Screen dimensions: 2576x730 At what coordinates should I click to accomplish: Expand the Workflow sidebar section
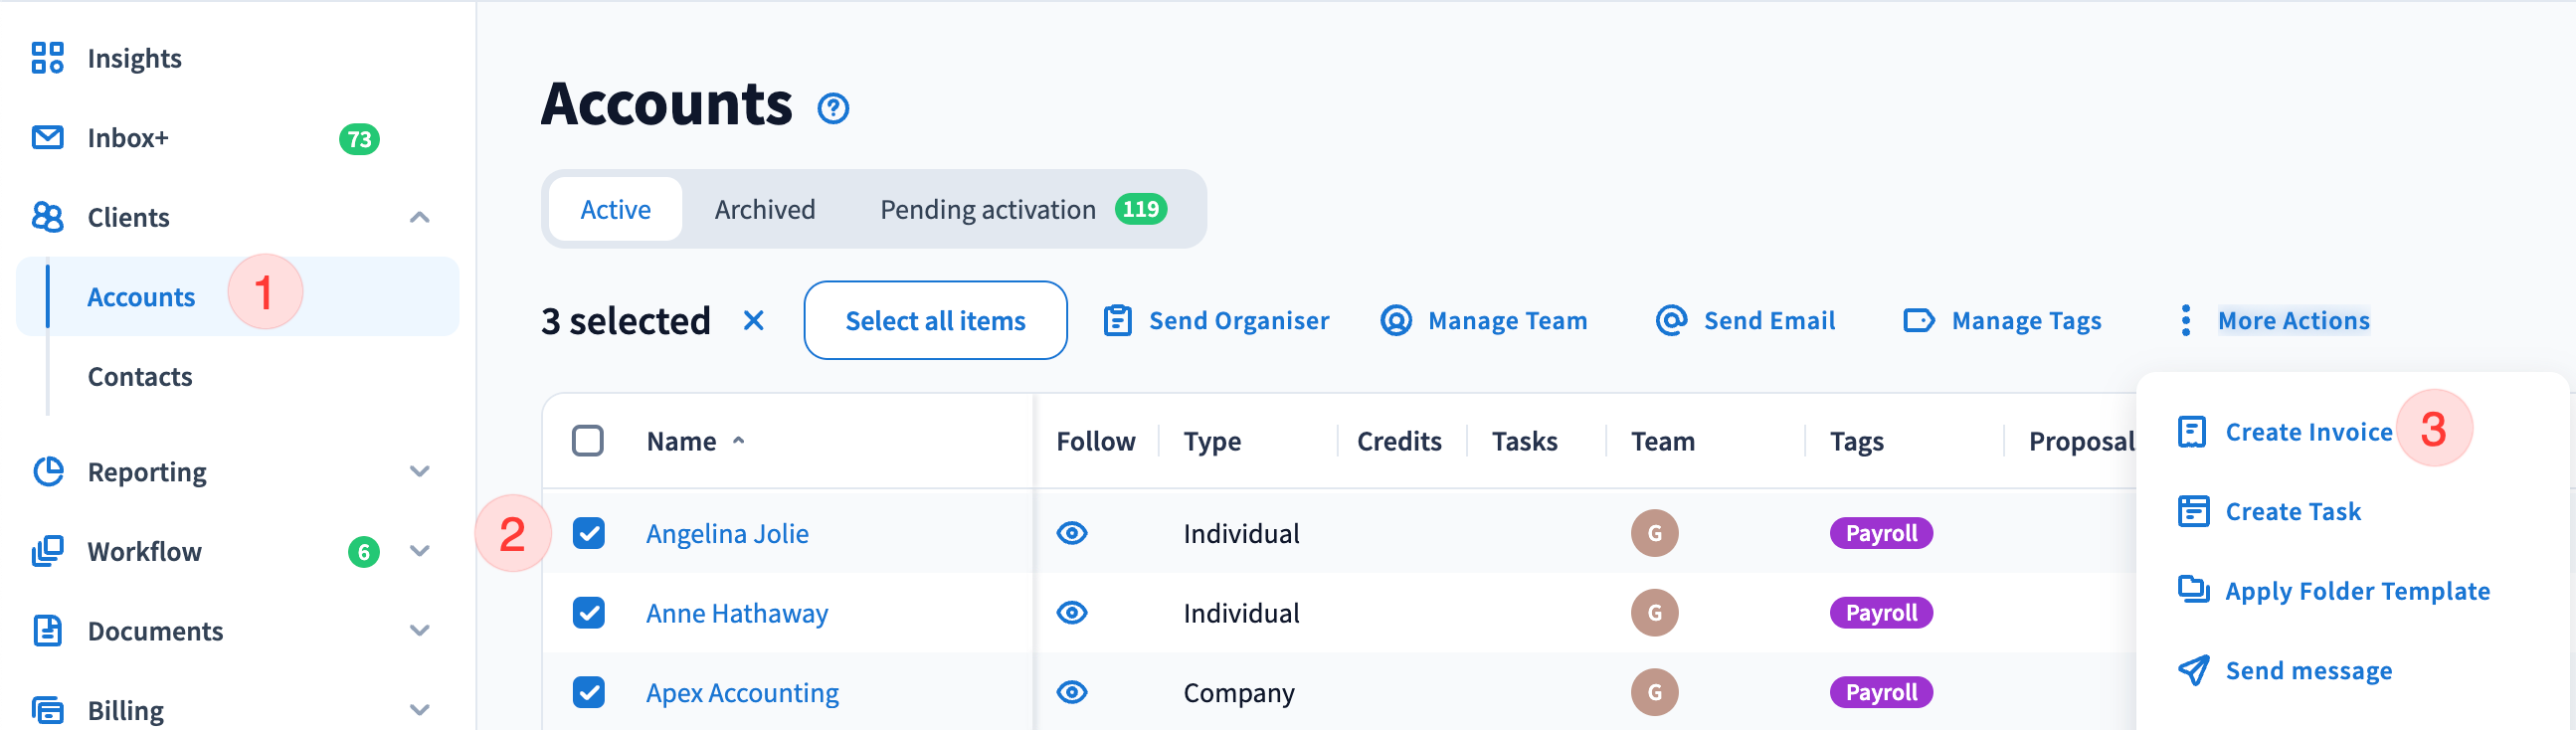point(420,551)
